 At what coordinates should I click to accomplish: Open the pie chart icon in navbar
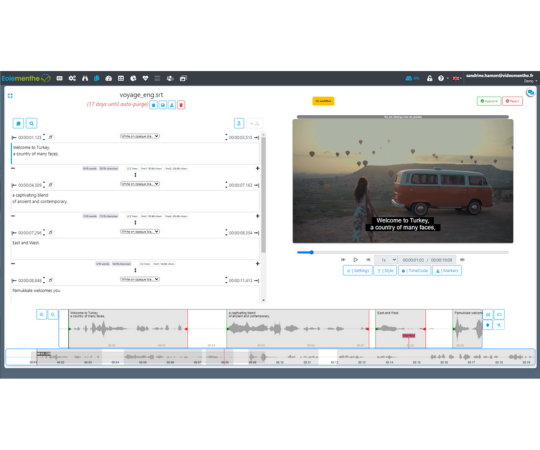point(133,79)
